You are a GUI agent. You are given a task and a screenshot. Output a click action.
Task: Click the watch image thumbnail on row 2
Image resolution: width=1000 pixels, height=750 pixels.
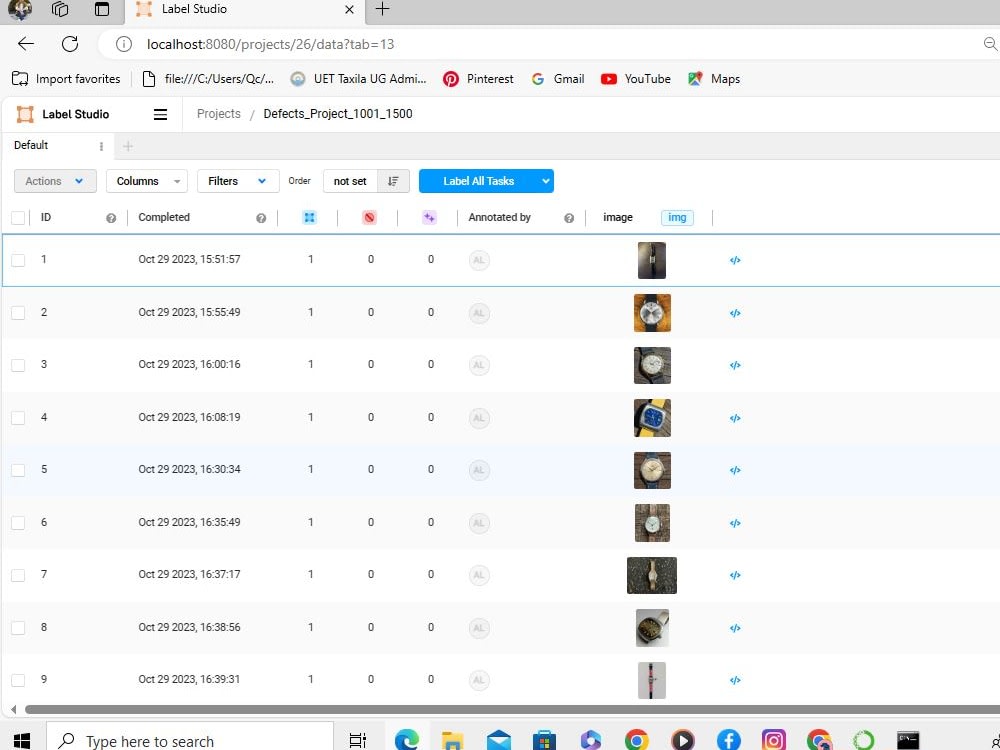pos(652,312)
